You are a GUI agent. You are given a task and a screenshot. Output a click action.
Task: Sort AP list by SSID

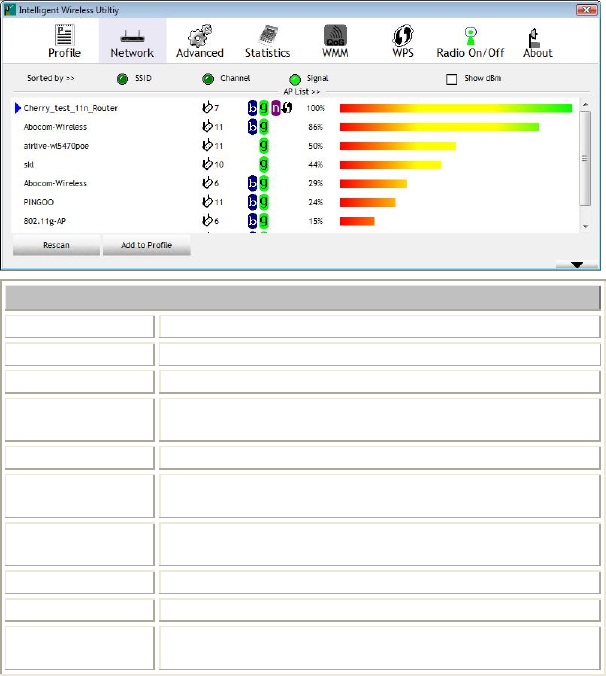tap(122, 79)
